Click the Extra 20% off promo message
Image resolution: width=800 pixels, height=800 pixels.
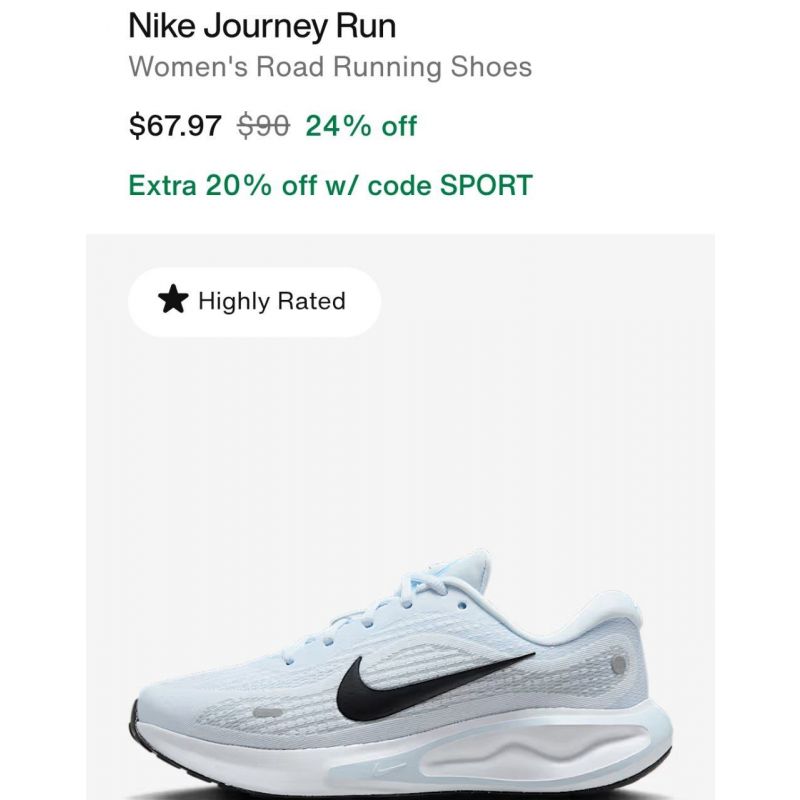pyautogui.click(x=330, y=185)
